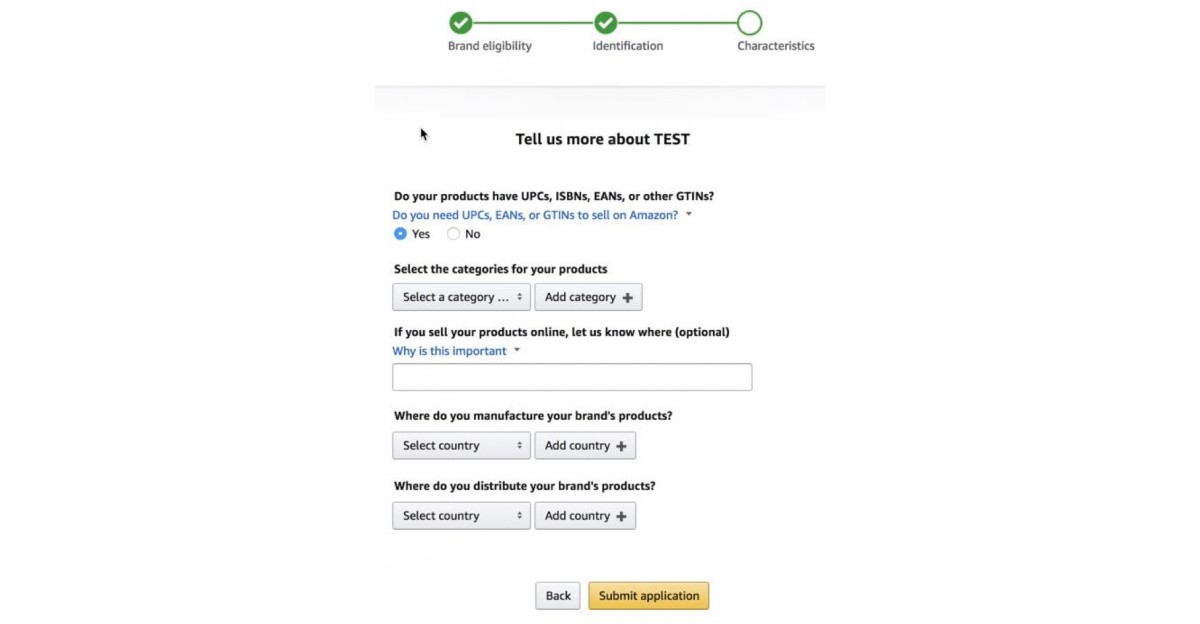The image size is (1200, 624).
Task: Click the Brand eligibility green checkmark step
Action: [x=460, y=22]
